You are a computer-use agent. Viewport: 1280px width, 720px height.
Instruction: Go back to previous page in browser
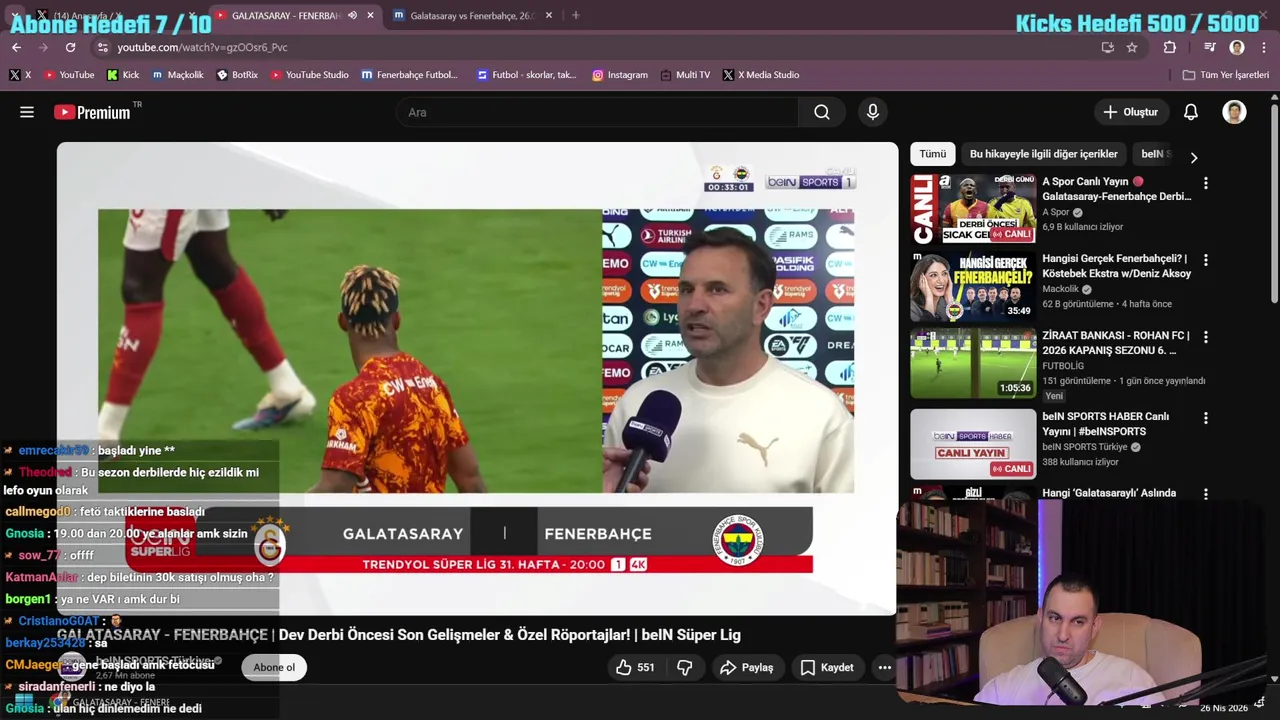point(16,47)
